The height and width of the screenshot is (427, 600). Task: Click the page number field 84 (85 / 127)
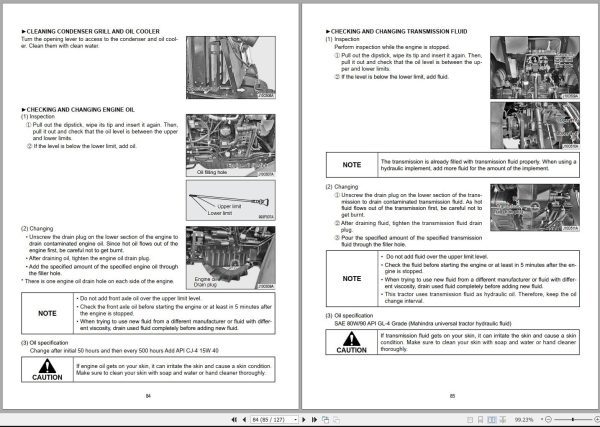272,420
